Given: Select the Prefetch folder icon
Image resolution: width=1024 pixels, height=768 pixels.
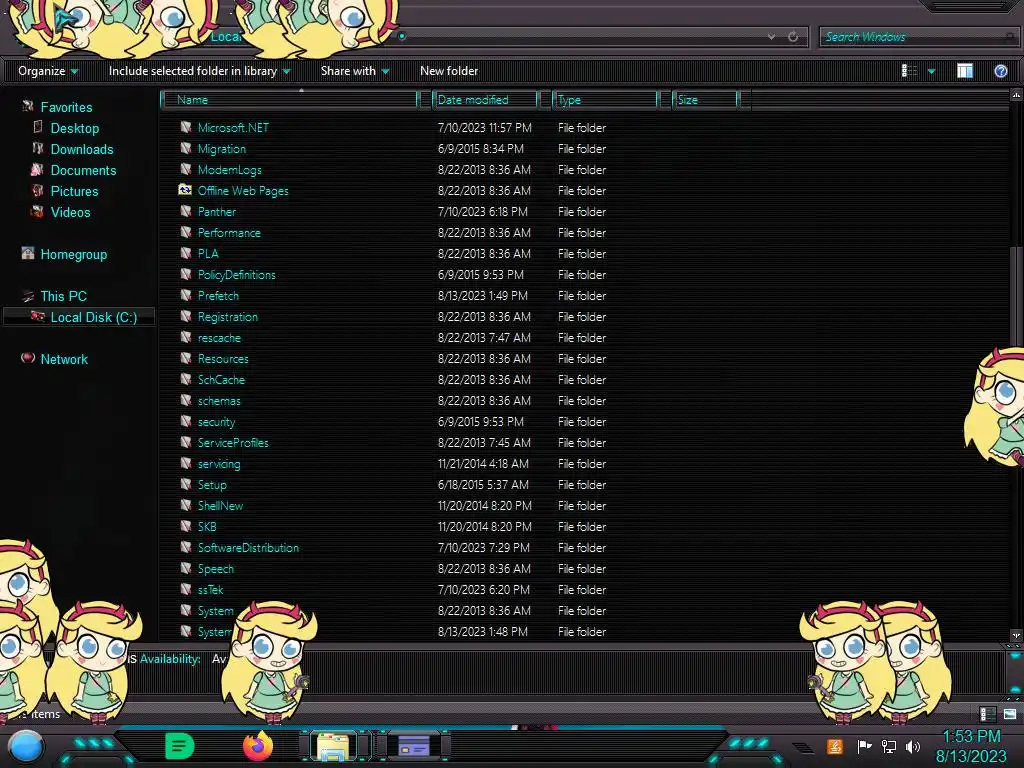Looking at the screenshot, I should 185,295.
